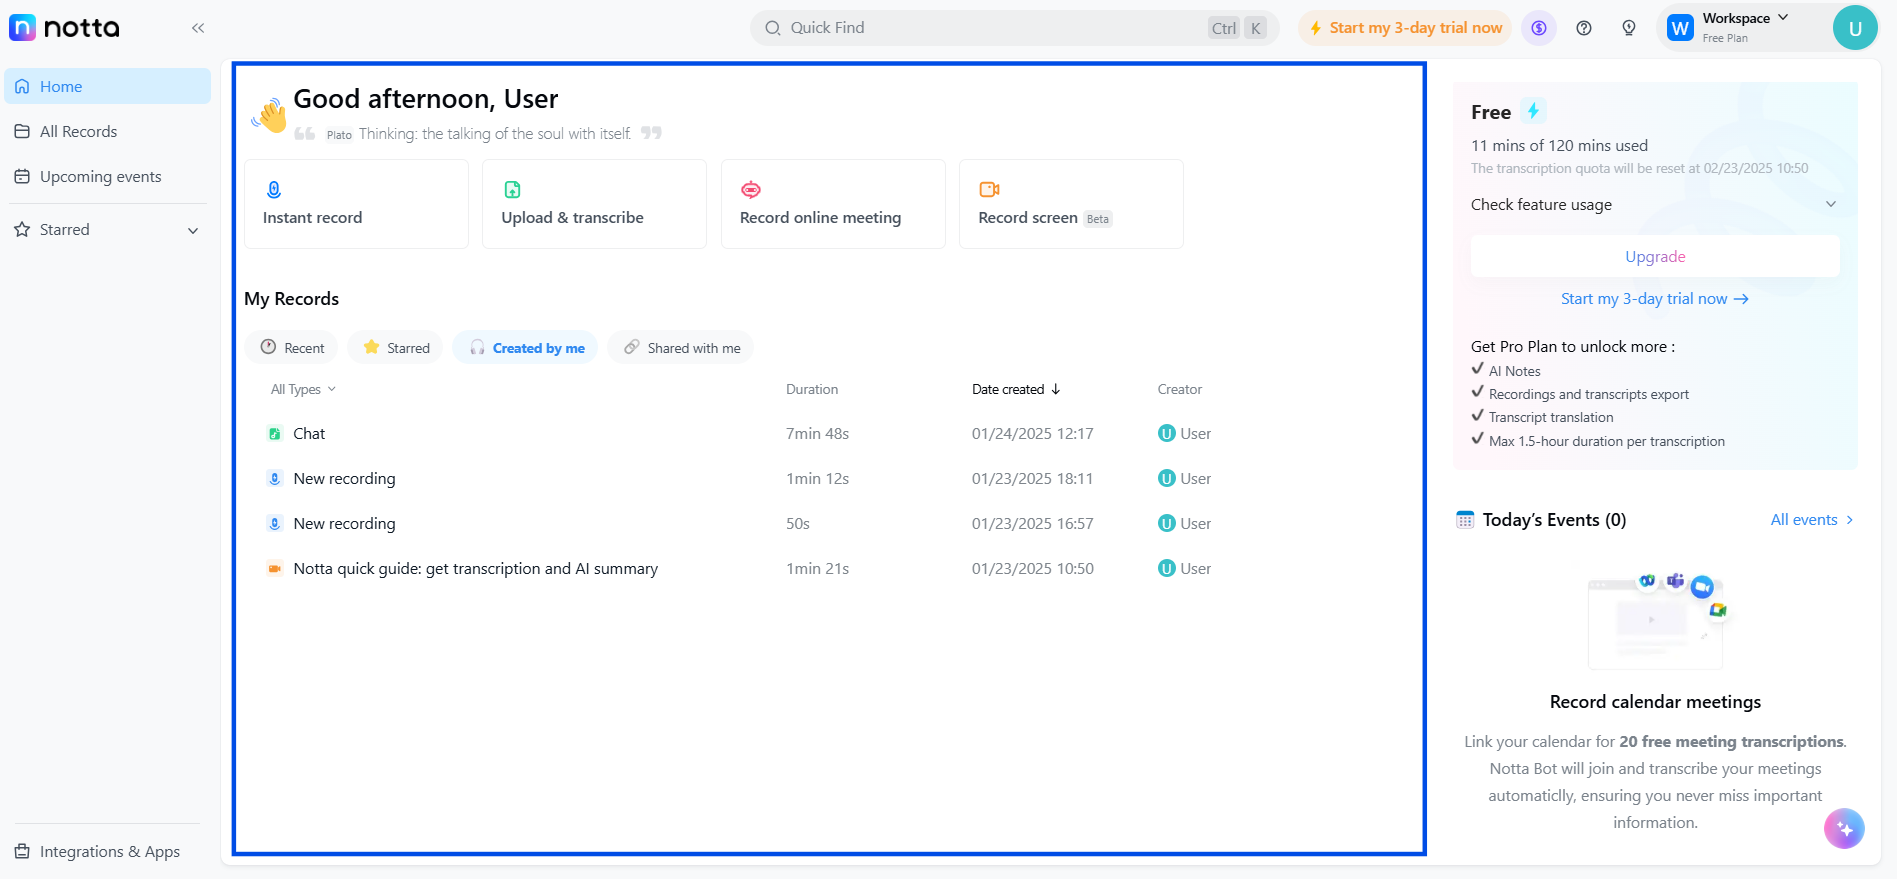Click the 01/24/2025 12:17 date cell

[1033, 434]
